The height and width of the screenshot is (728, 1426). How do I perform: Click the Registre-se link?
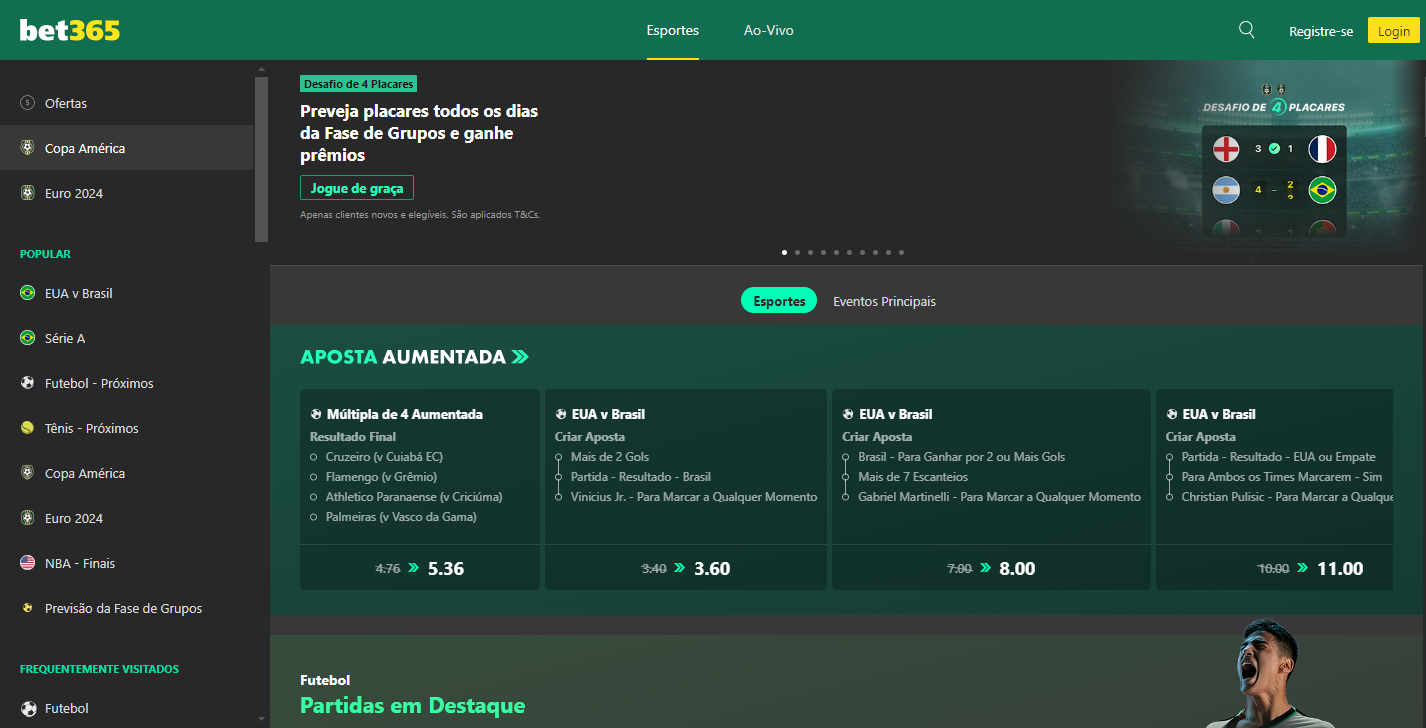(x=1321, y=31)
